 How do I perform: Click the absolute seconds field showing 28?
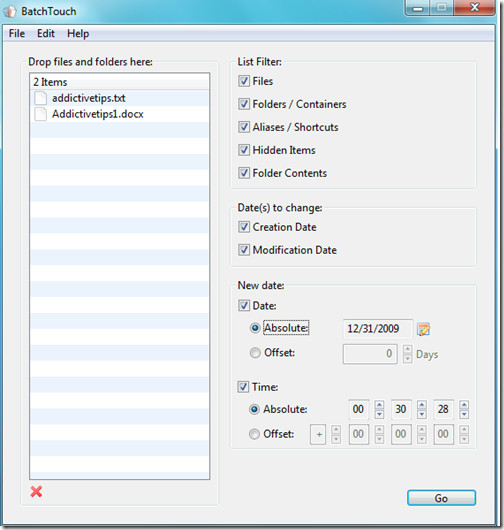(x=443, y=409)
